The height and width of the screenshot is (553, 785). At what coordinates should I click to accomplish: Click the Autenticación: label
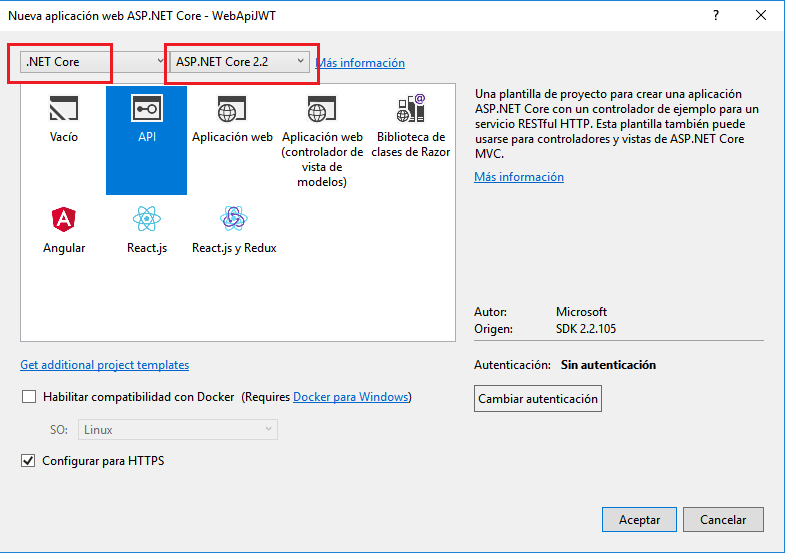click(512, 365)
